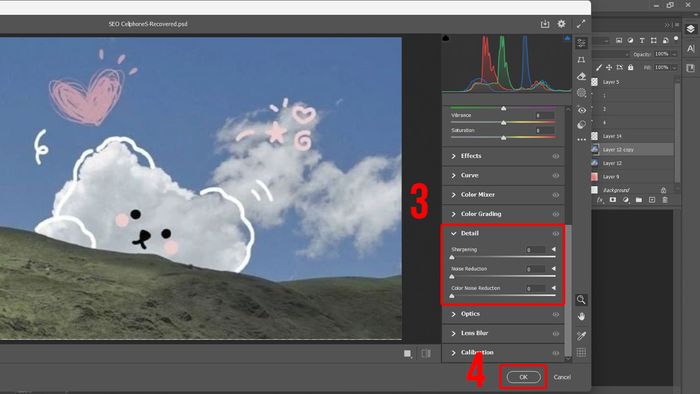The image size is (700, 394).
Task: Expand the Color Grading section
Action: click(x=454, y=214)
